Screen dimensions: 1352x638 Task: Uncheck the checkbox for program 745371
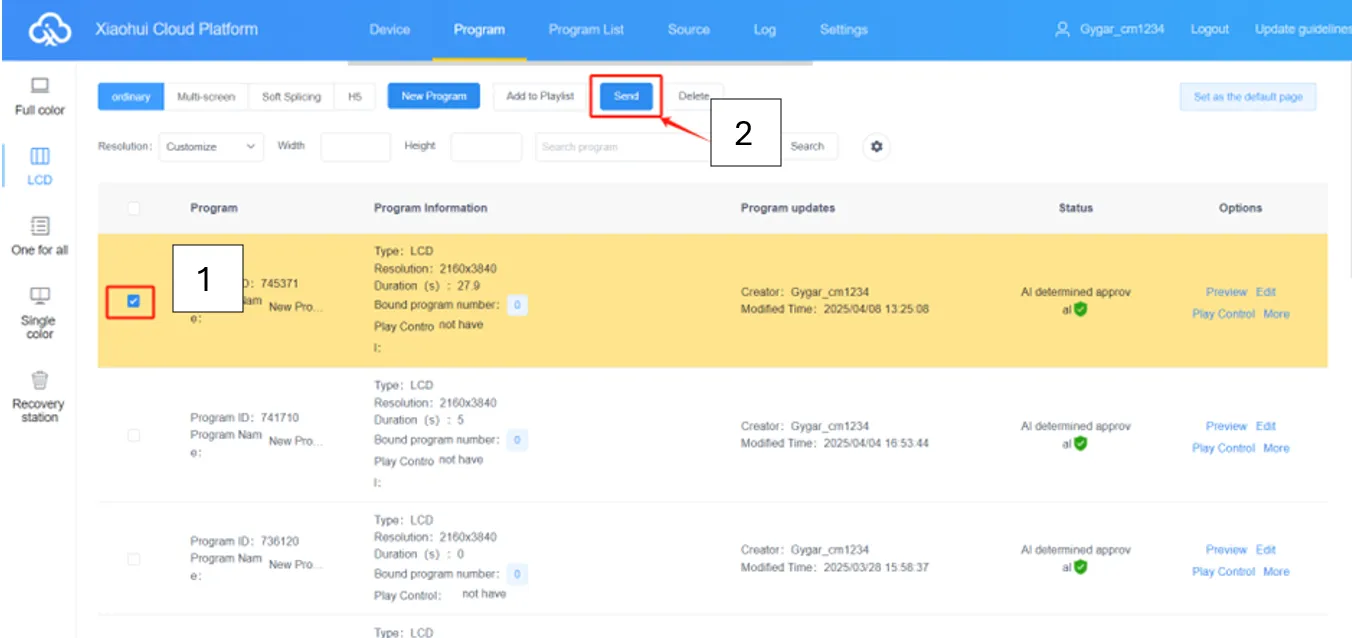pyautogui.click(x=134, y=301)
